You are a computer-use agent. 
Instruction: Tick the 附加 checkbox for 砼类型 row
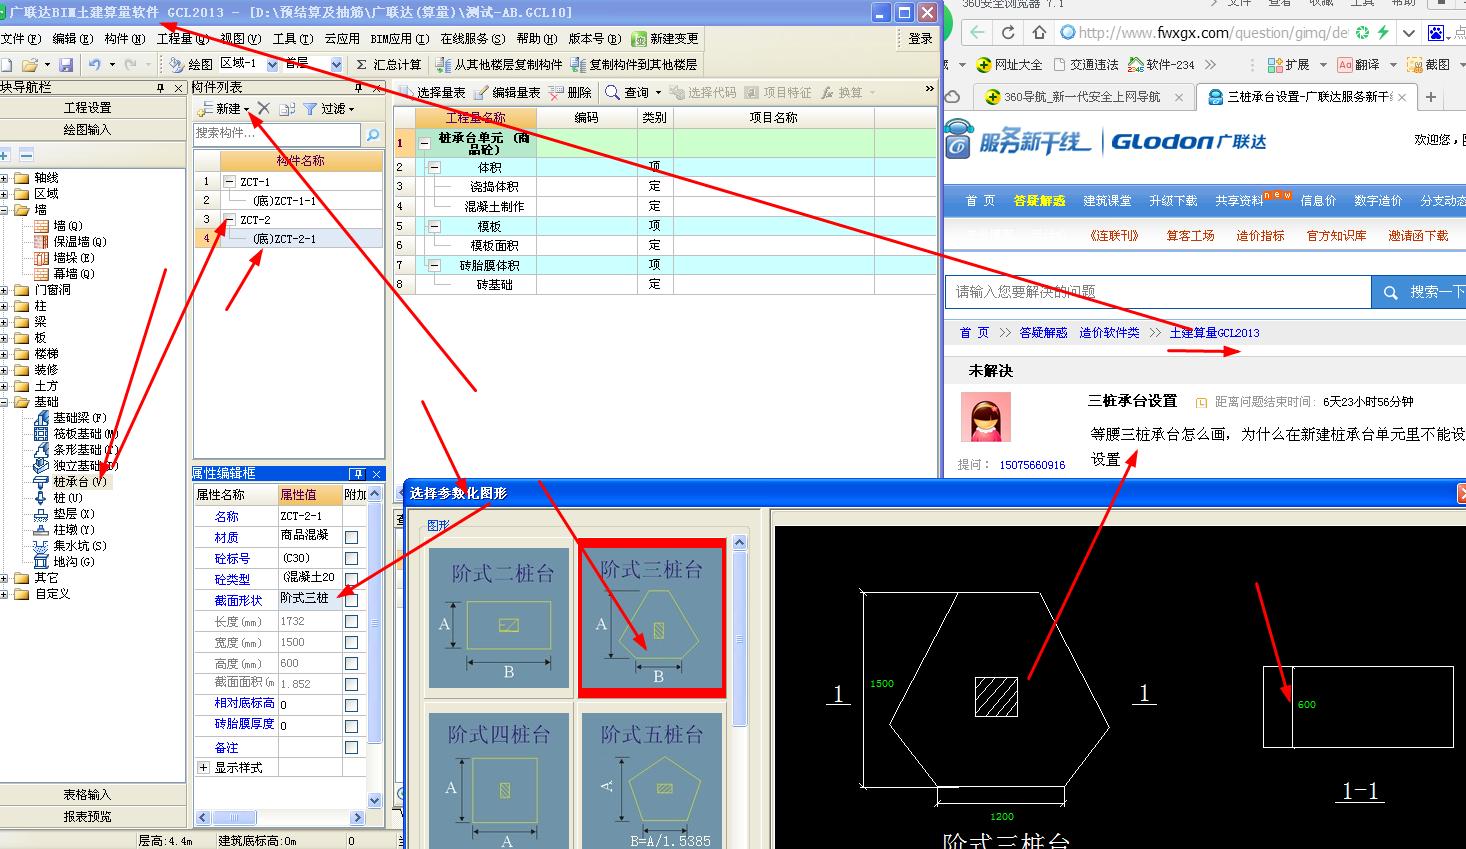(351, 579)
